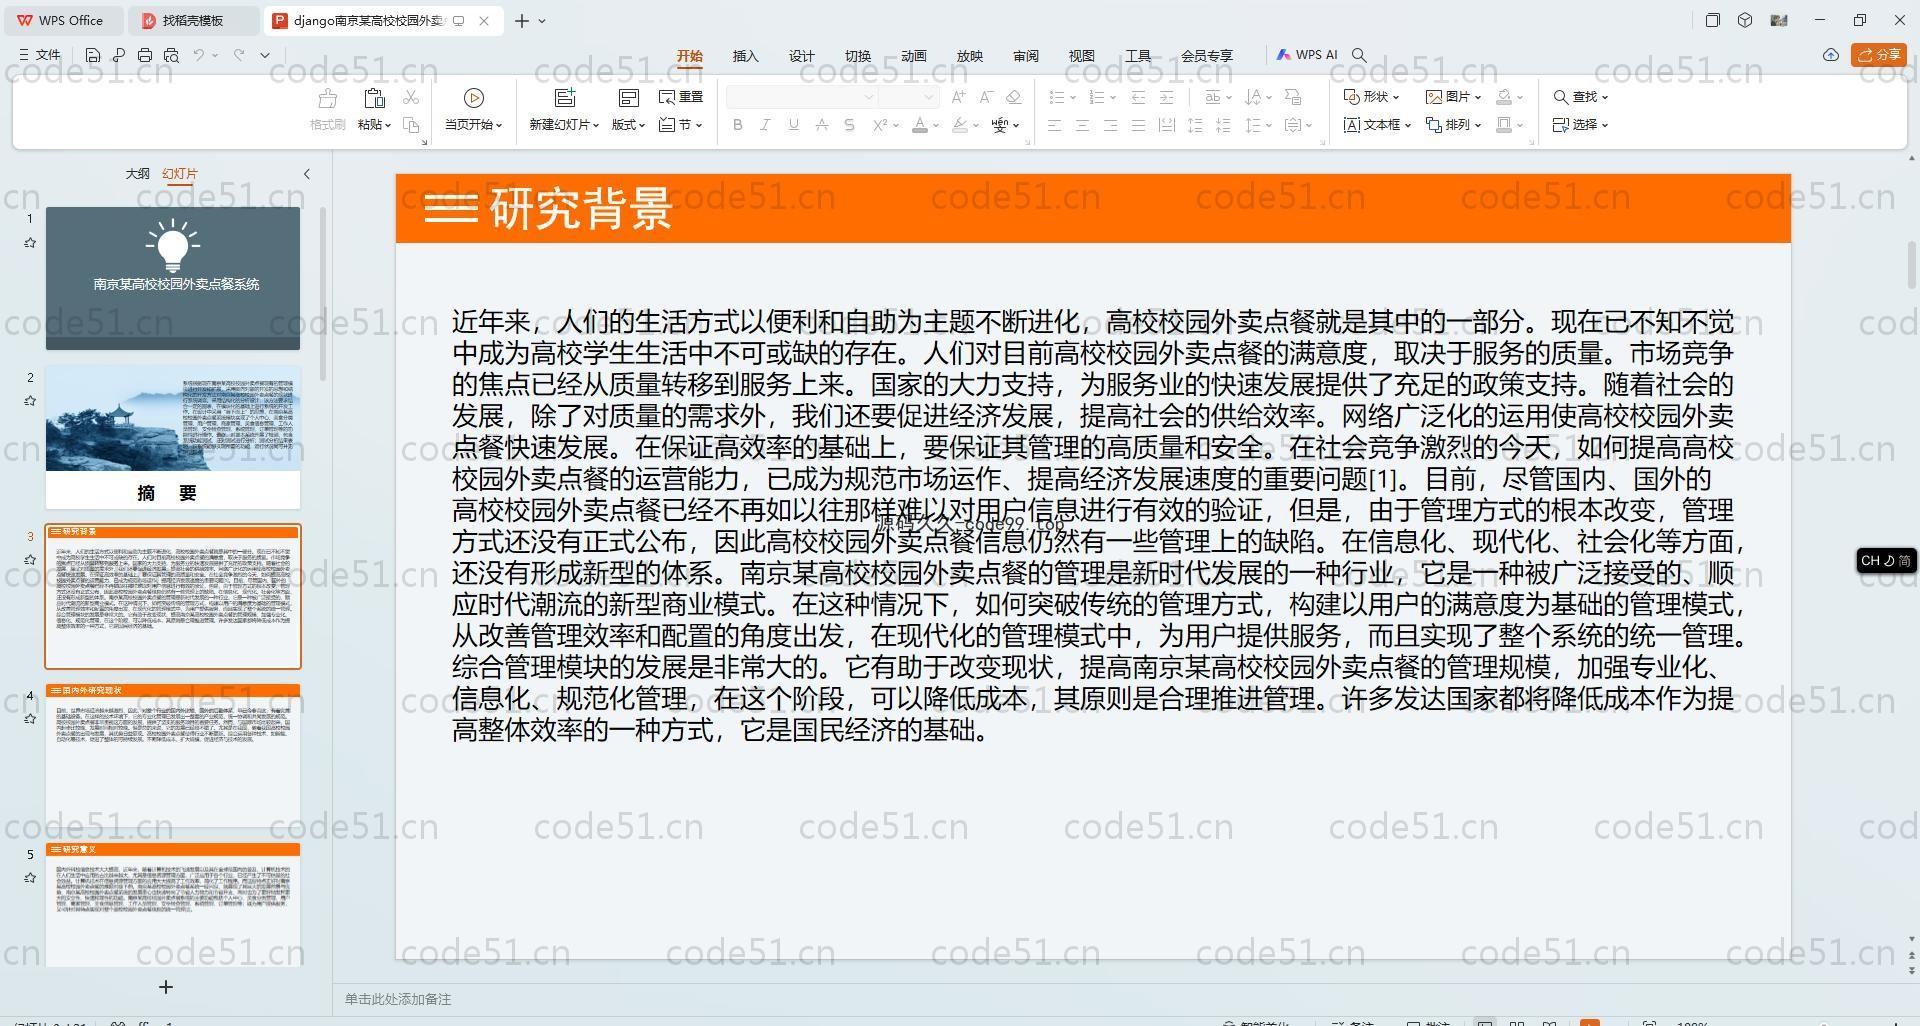Toggle Strikethrough formatting
The height and width of the screenshot is (1026, 1920).
coord(821,125)
